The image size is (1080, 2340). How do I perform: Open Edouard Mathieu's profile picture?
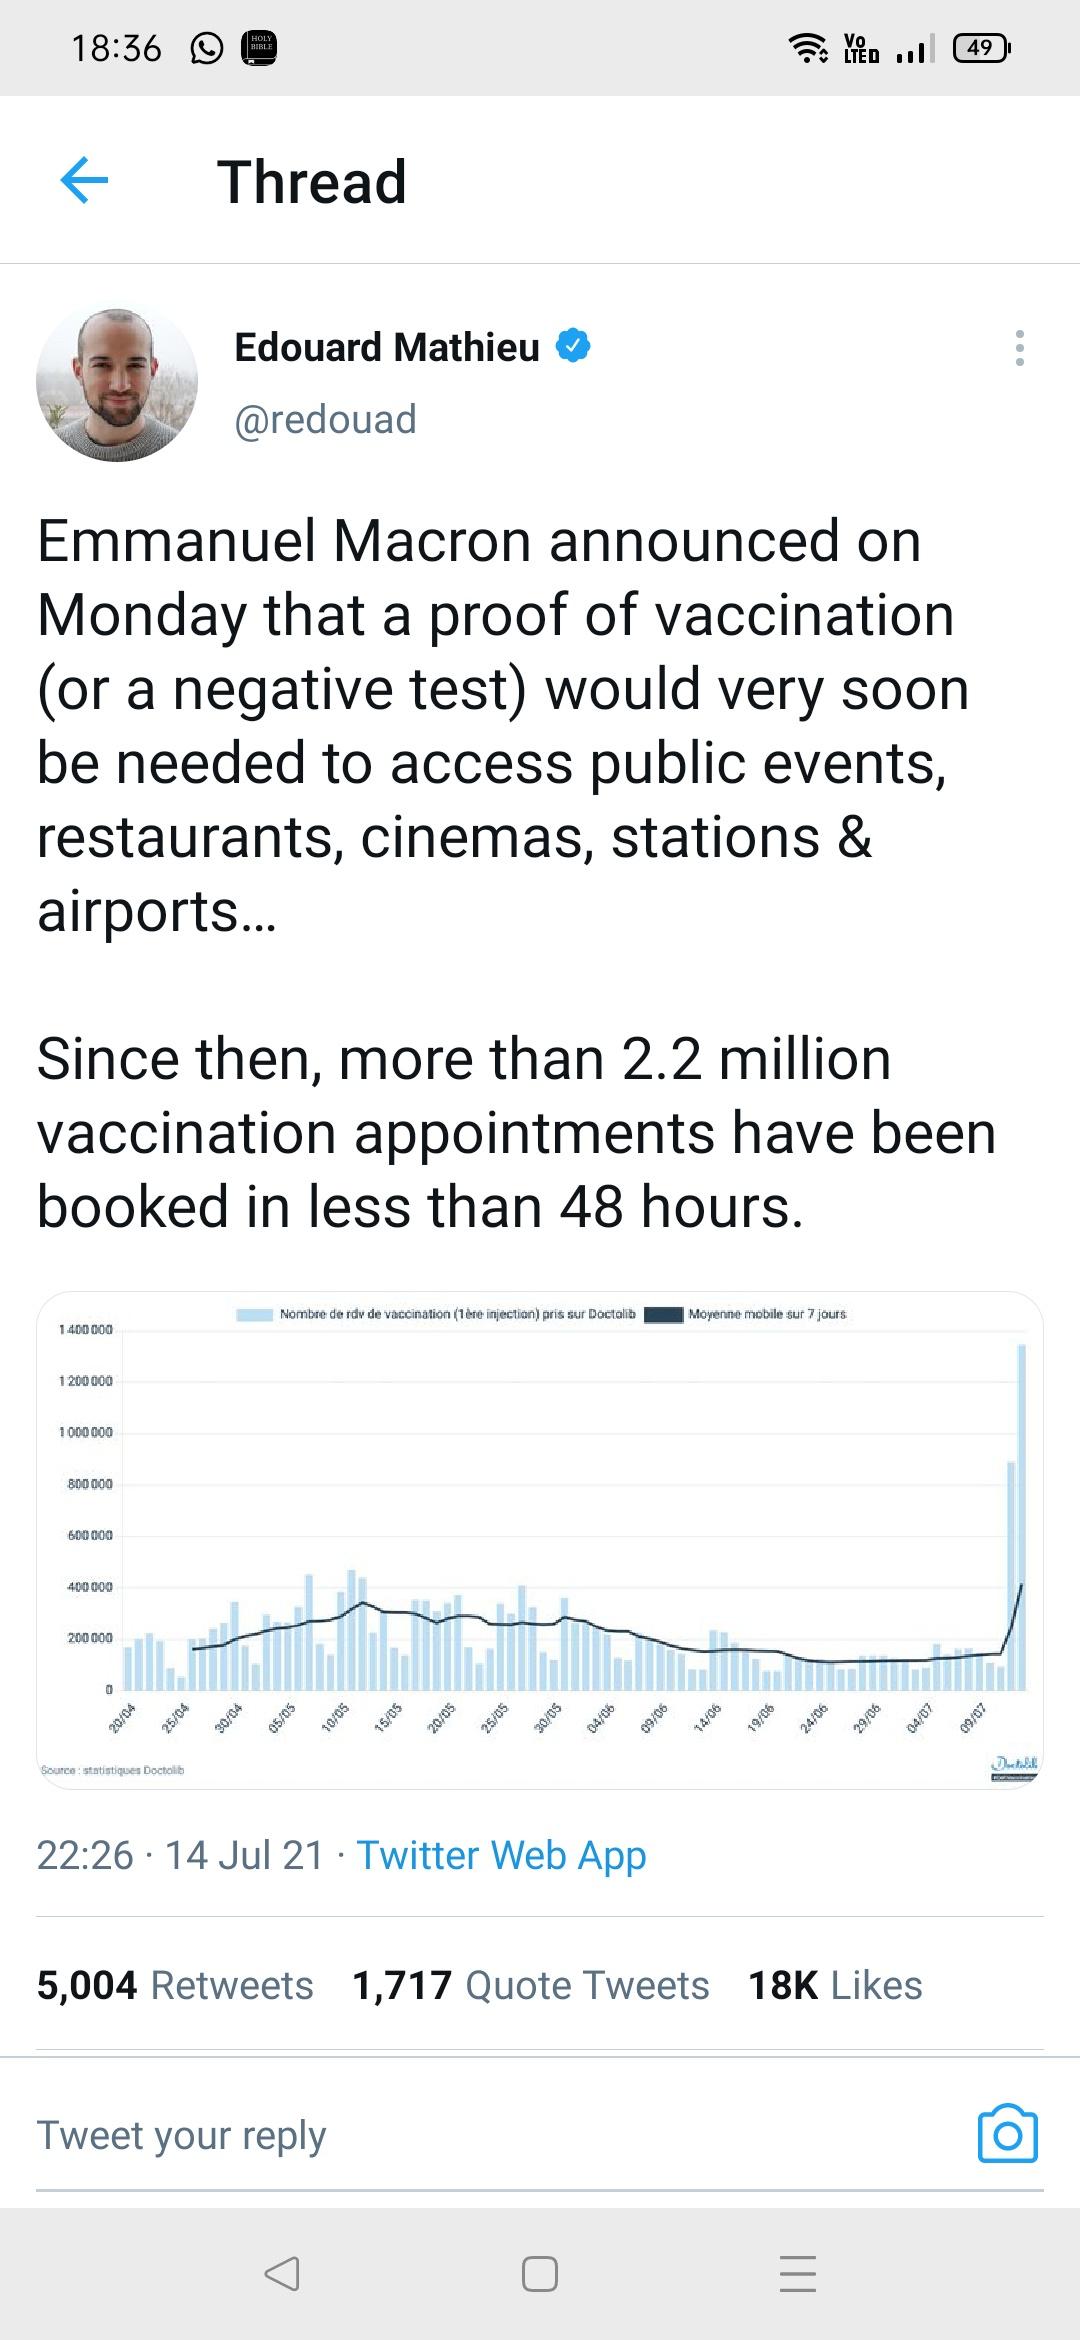pyautogui.click(x=117, y=384)
